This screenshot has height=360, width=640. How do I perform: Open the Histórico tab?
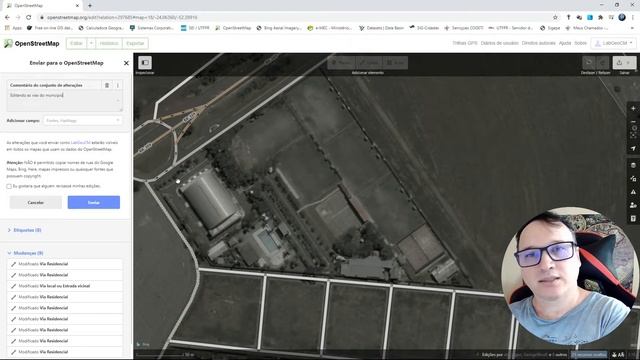(109, 43)
